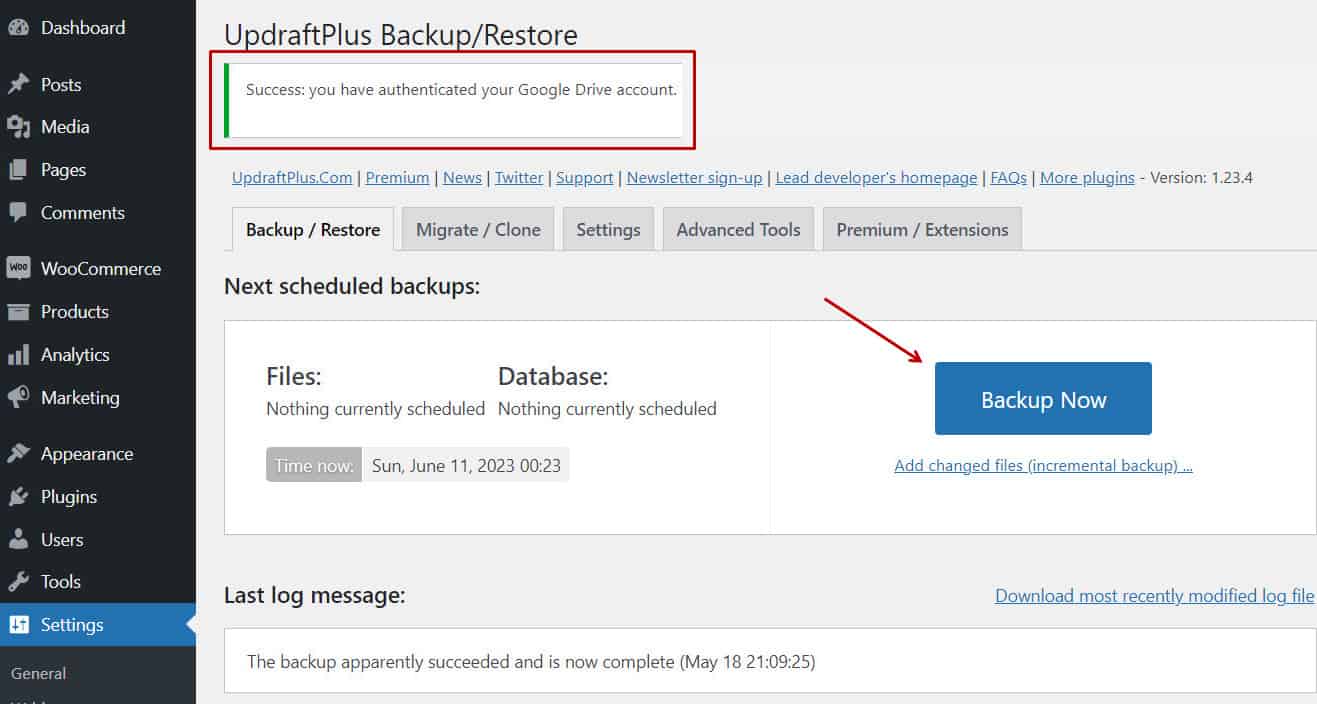The width and height of the screenshot is (1317, 704).
Task: Click the Analytics bar chart icon
Action: 18,355
